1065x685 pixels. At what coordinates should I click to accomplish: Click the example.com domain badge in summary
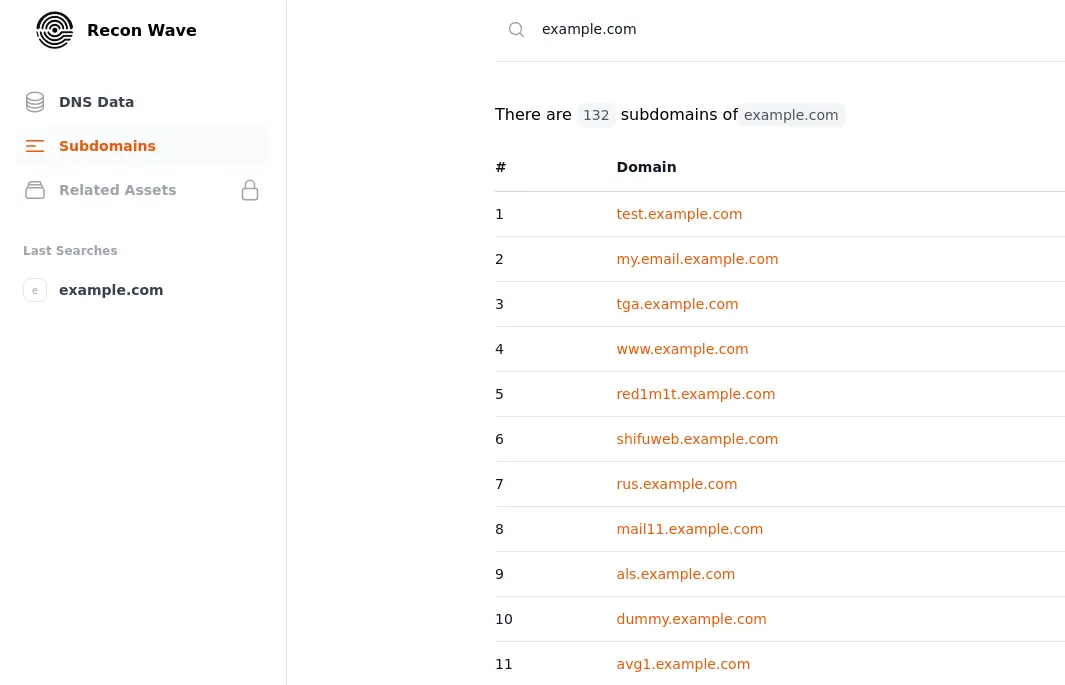[x=791, y=115]
